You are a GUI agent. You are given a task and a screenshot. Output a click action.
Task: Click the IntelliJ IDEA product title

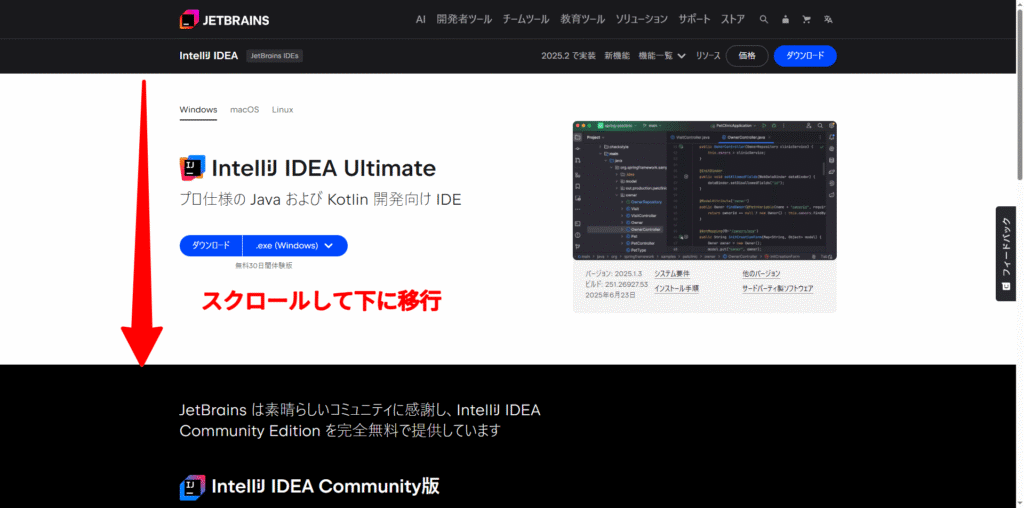[208, 56]
